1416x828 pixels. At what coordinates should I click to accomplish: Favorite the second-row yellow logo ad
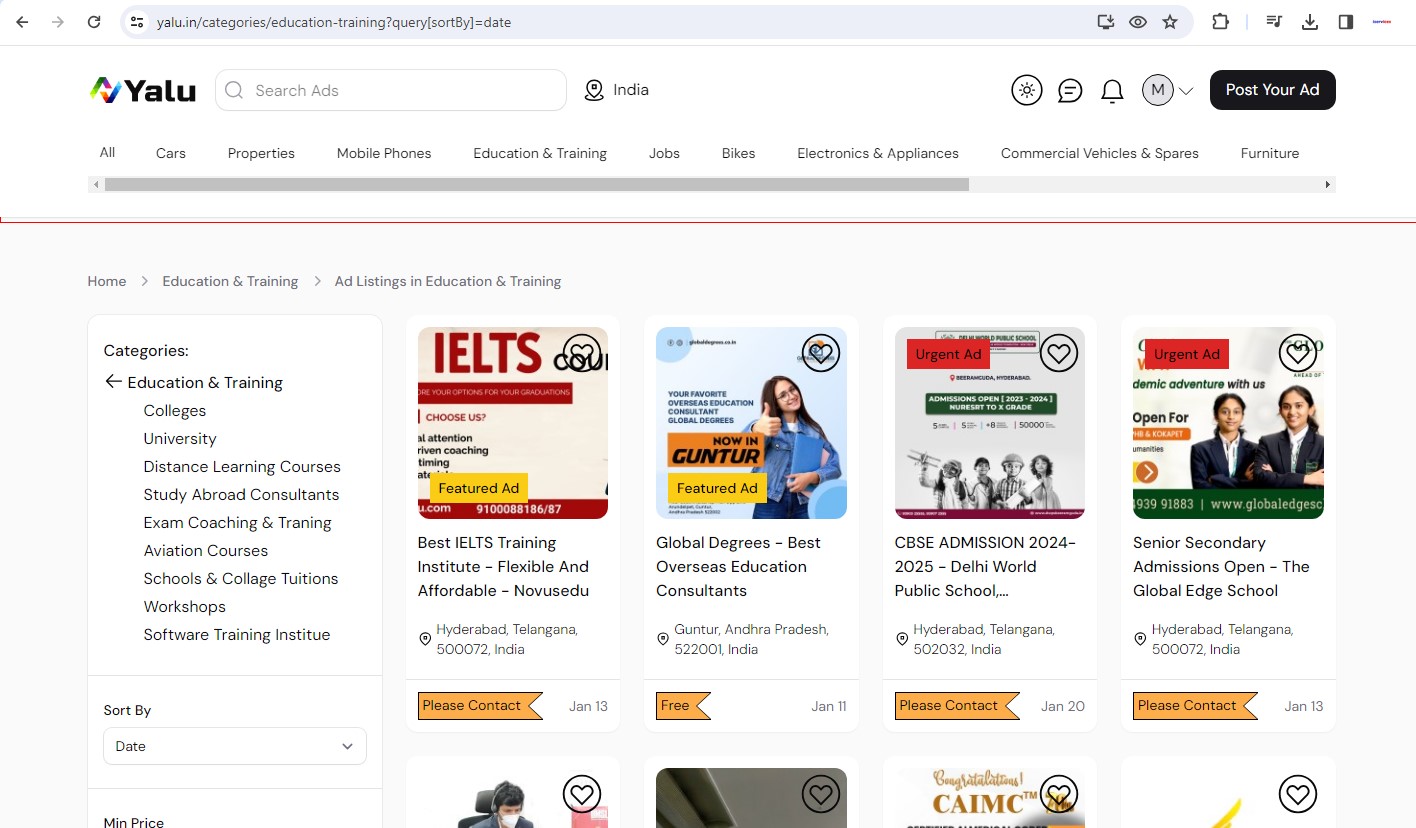tap(1298, 795)
